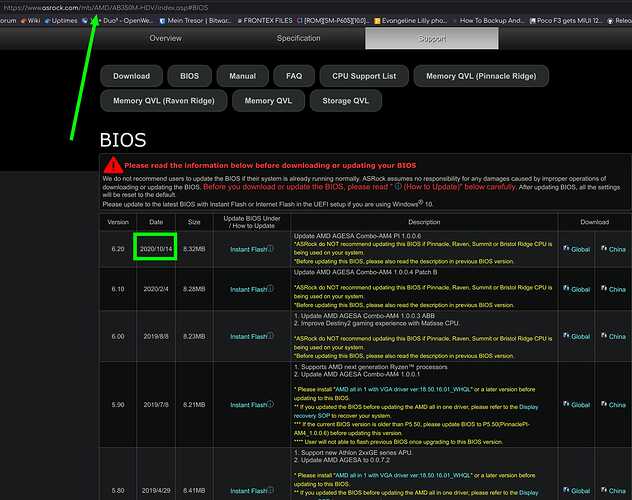The width and height of the screenshot is (632, 500).
Task: Click the Update BIOS Under / How to Update header
Action: click(252, 222)
